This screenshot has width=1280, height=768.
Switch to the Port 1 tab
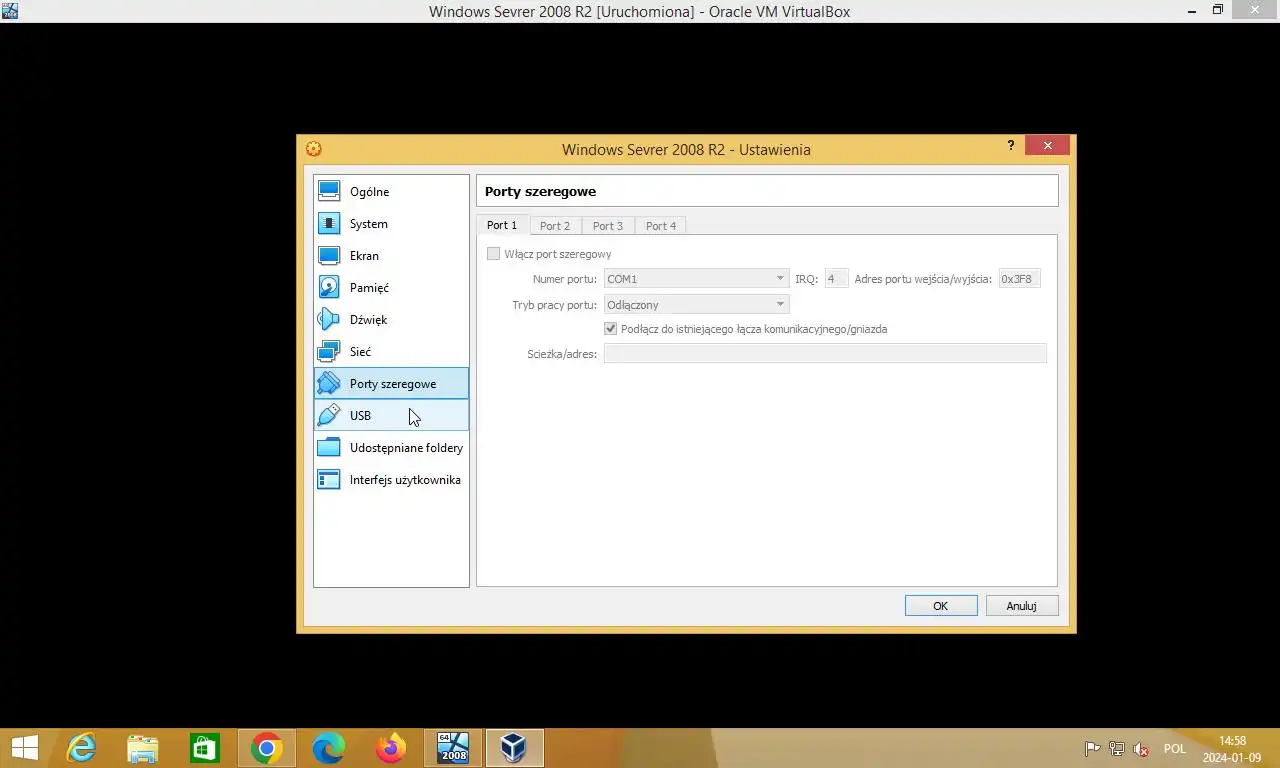[x=502, y=225]
